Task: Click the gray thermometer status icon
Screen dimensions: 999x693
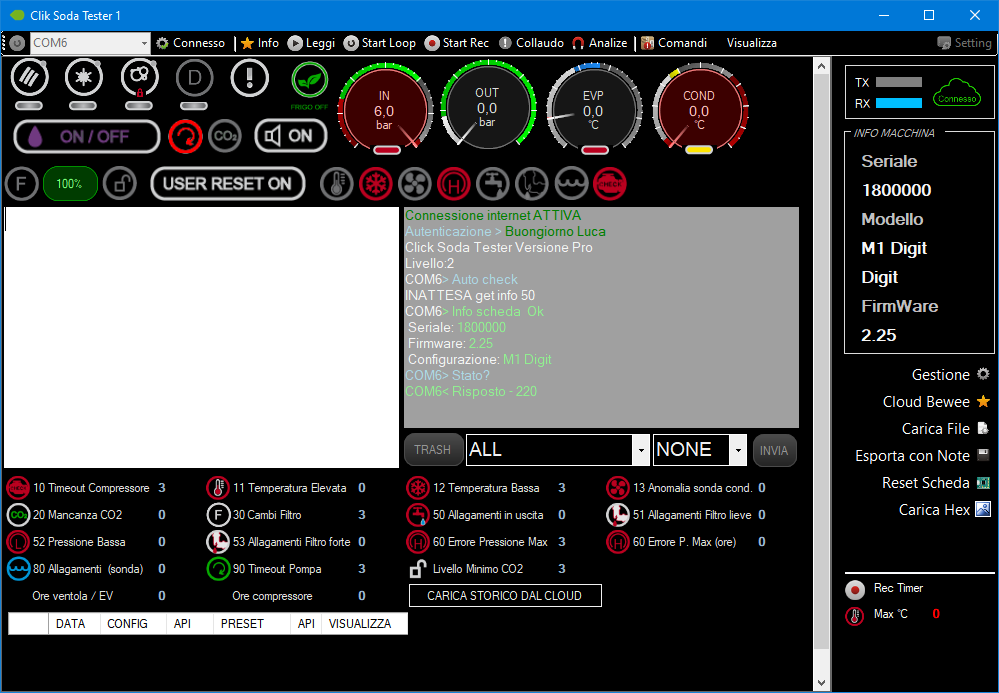Action: 336,184
